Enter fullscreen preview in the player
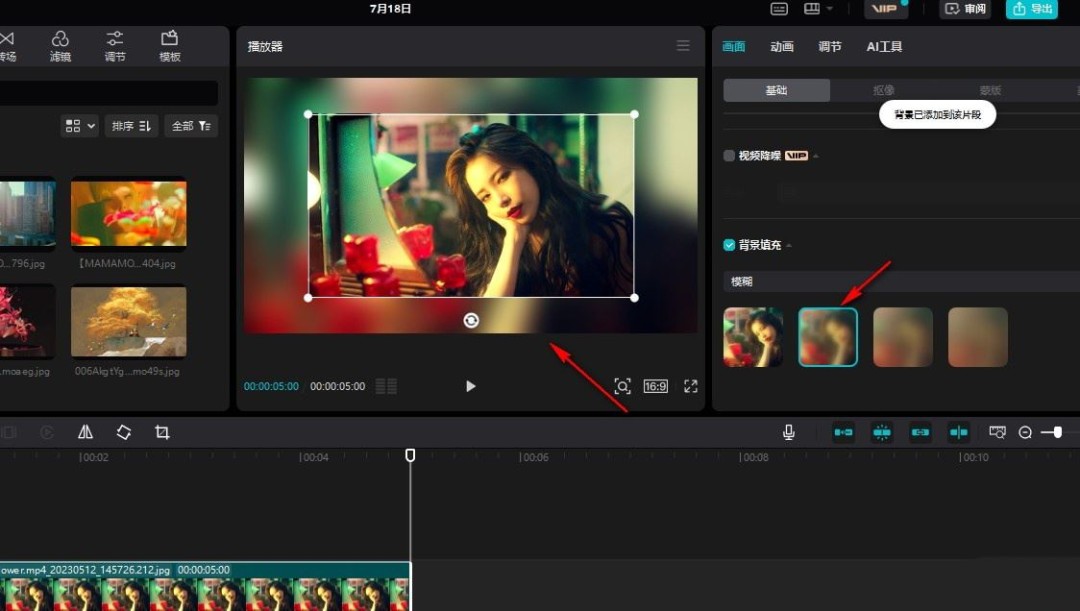 point(690,386)
